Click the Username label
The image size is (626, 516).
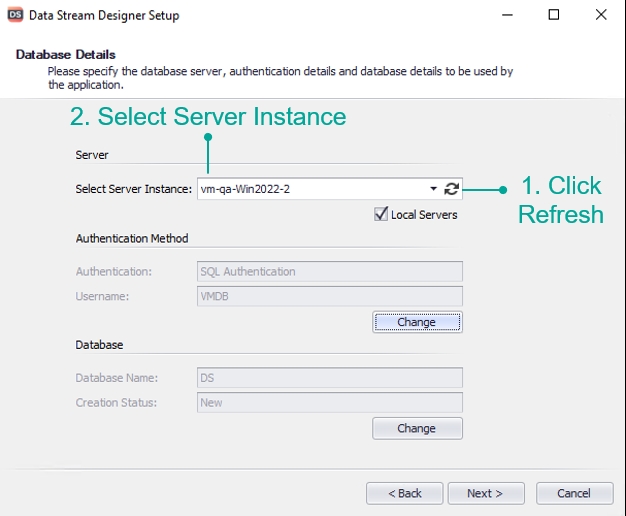[x=102, y=296]
